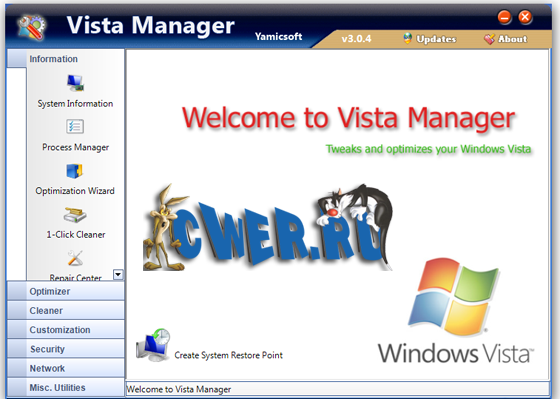560x399 pixels.
Task: Click the sidebar scroll-down arrow
Action: (x=118, y=274)
